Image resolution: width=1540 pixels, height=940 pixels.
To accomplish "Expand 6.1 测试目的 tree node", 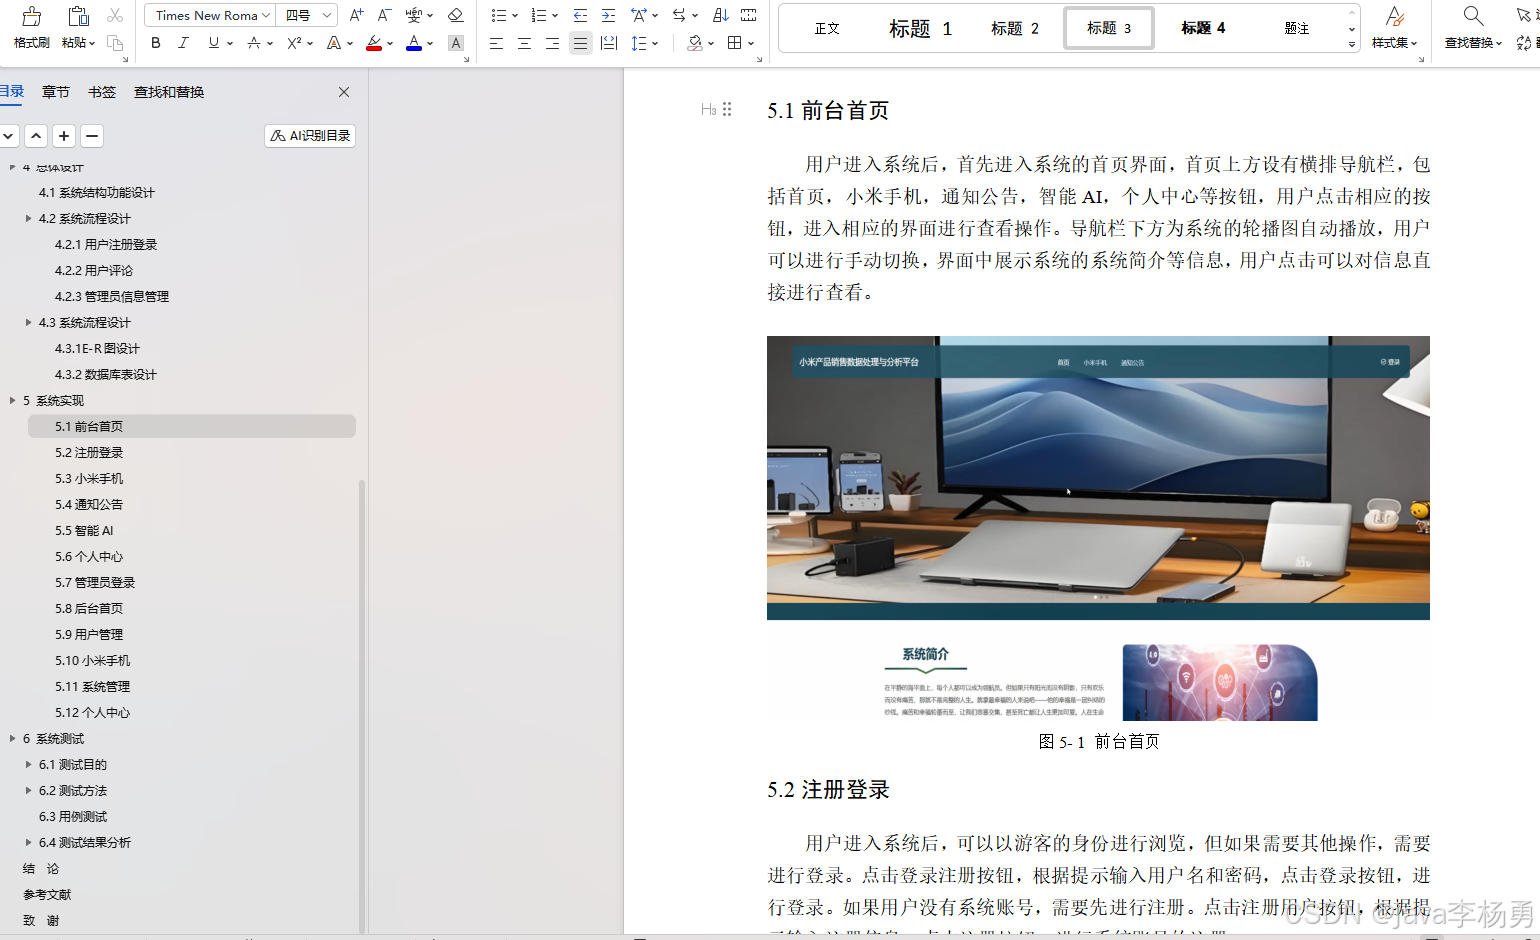I will click(x=28, y=764).
